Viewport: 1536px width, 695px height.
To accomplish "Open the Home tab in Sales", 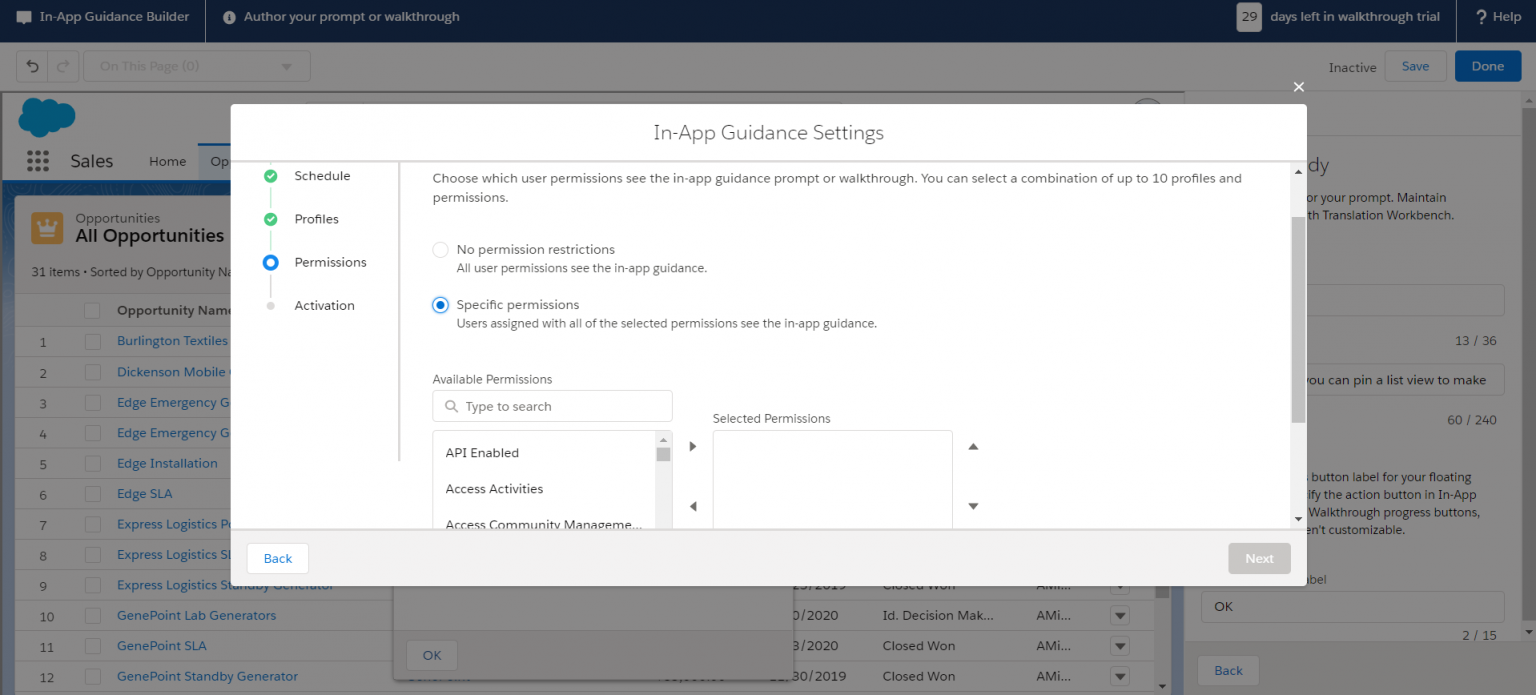I will coord(167,161).
